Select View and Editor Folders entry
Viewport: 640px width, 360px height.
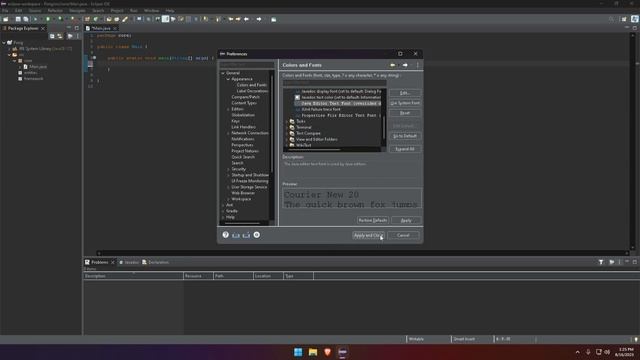point(316,139)
